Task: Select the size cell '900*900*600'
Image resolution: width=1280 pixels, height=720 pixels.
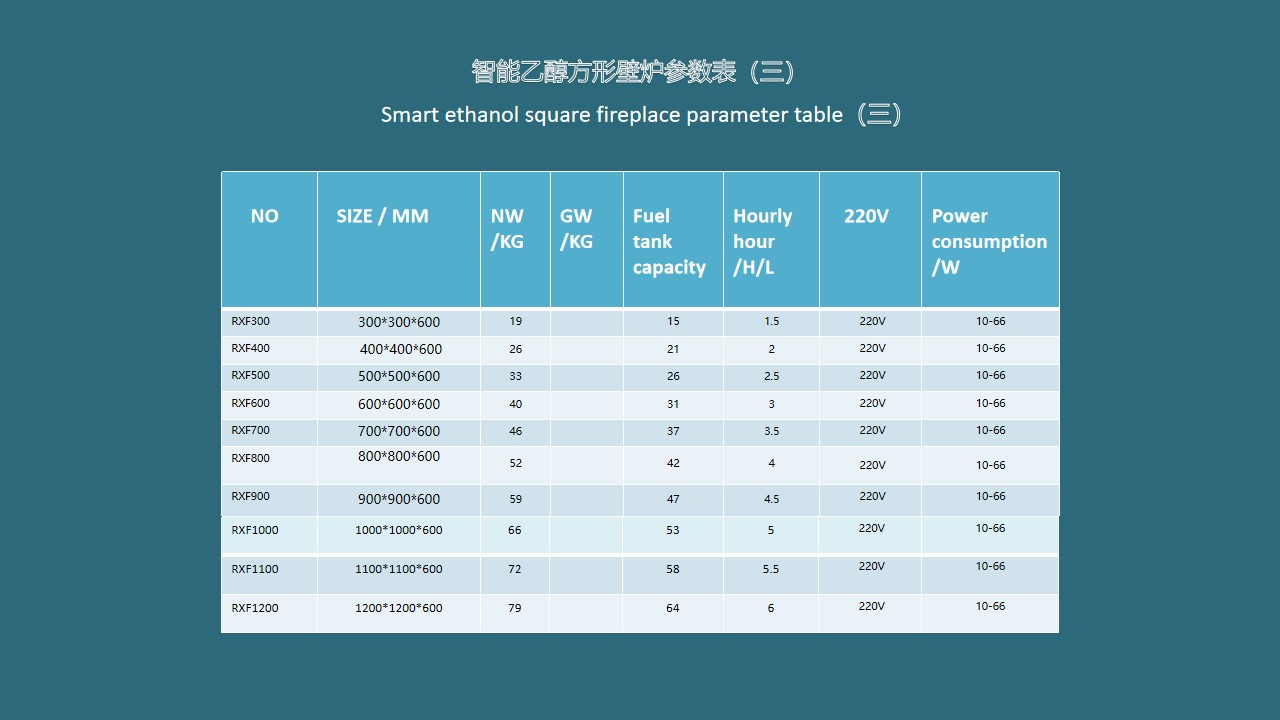Action: click(399, 499)
